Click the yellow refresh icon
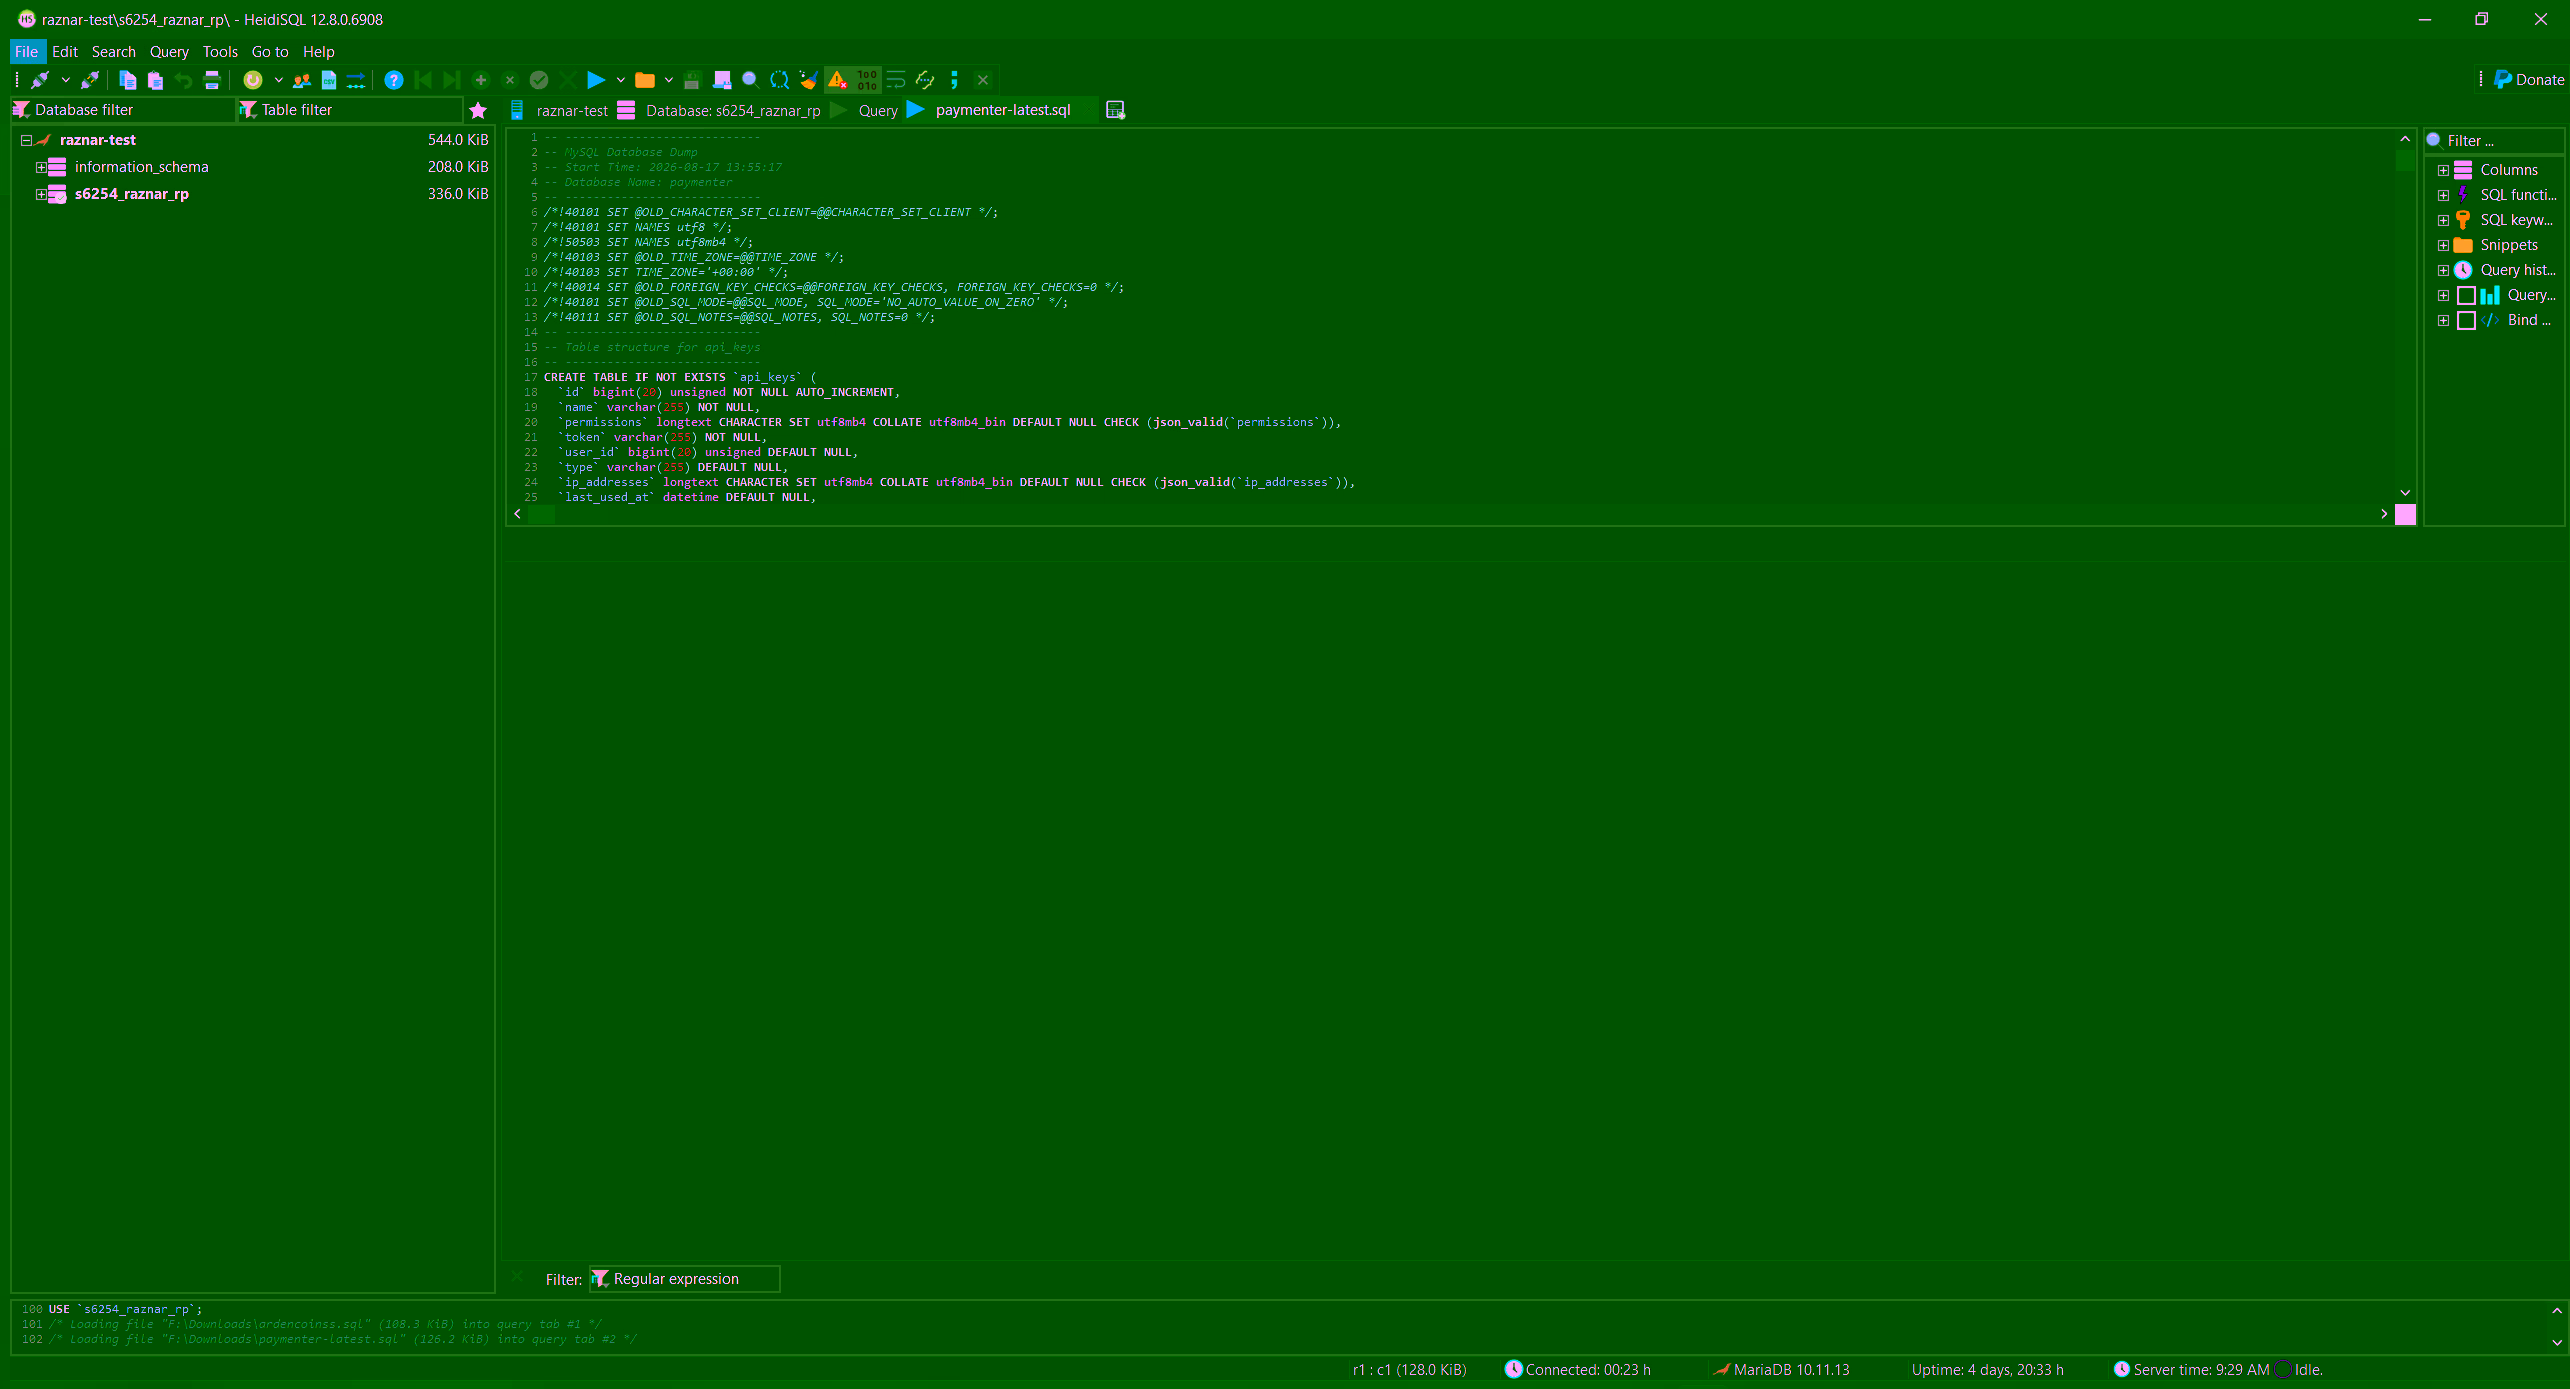 [x=253, y=80]
